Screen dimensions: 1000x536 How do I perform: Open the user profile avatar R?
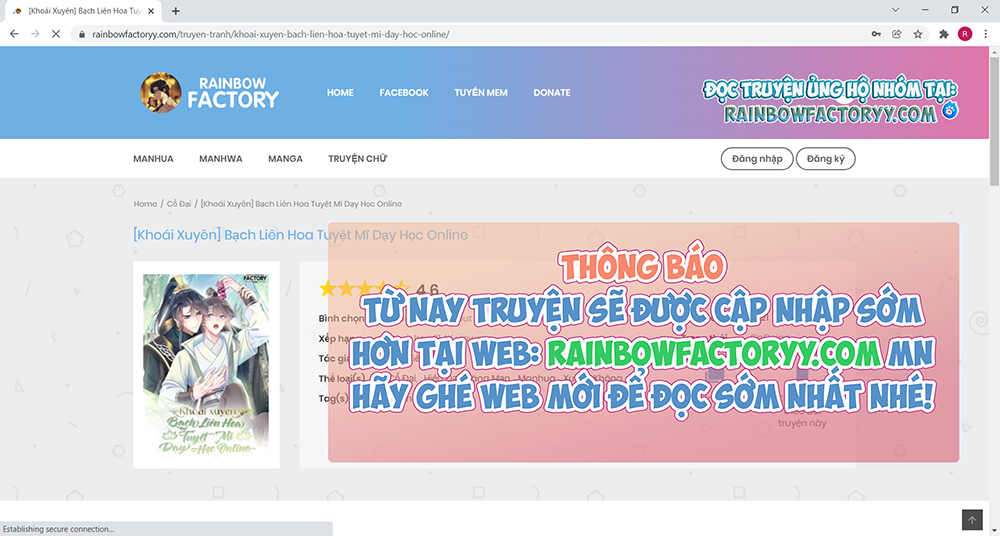pos(965,34)
